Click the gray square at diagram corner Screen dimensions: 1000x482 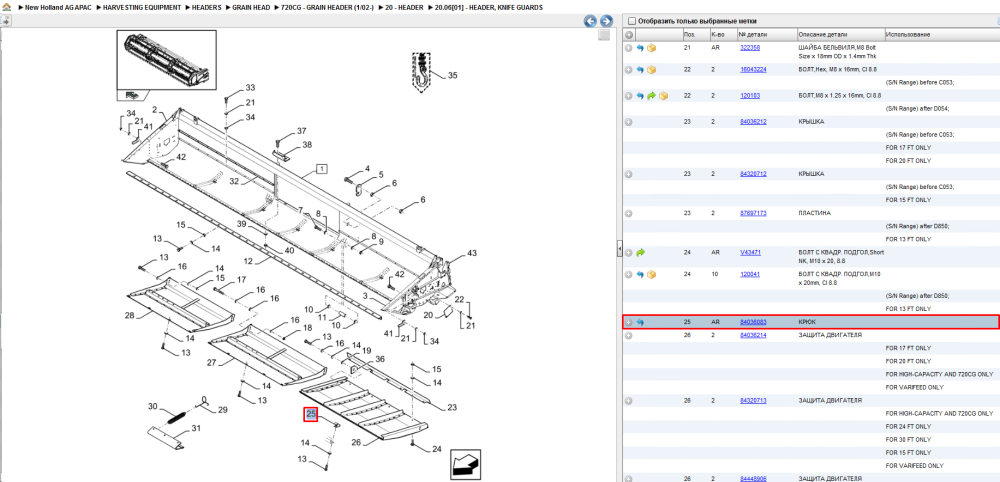click(604, 35)
